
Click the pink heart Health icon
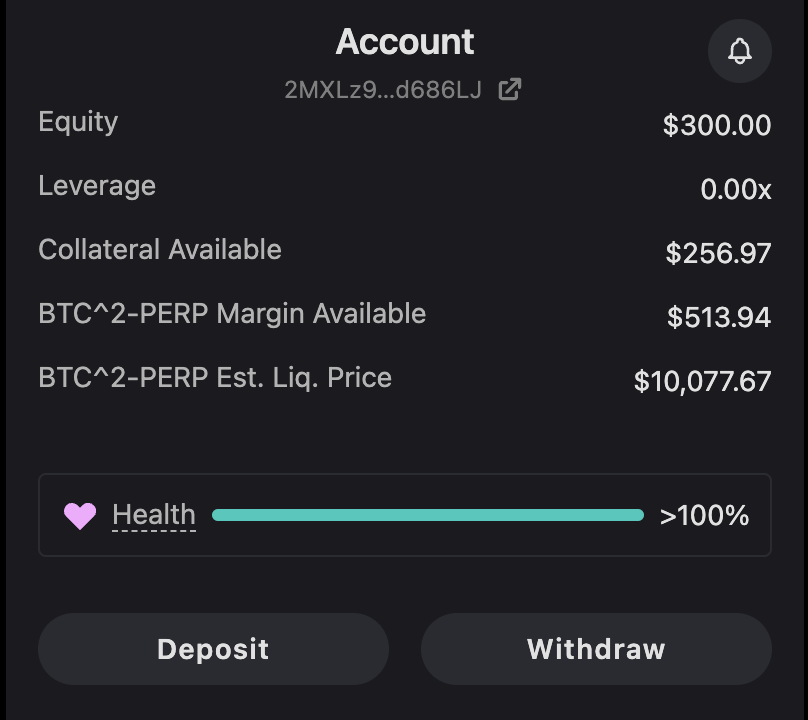pyautogui.click(x=80, y=515)
